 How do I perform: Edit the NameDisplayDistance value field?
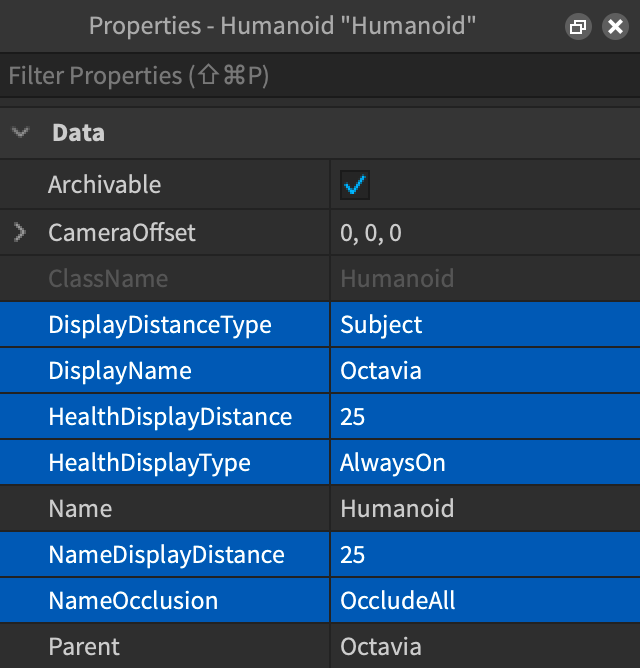[484, 555]
